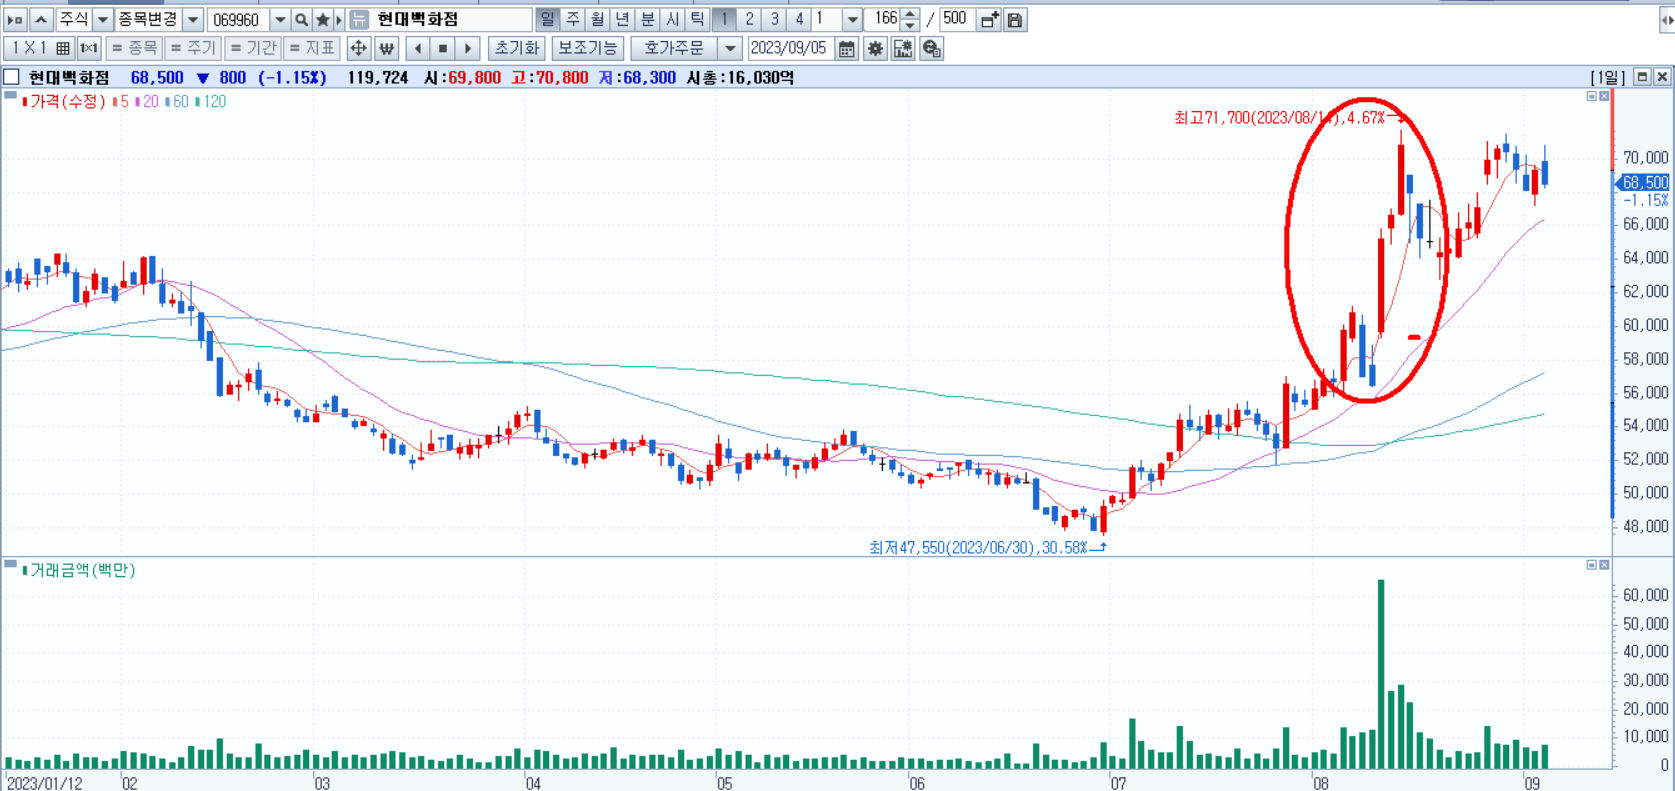Click the volume panel minimize icon
Image resolution: width=1675 pixels, height=791 pixels.
1591,565
